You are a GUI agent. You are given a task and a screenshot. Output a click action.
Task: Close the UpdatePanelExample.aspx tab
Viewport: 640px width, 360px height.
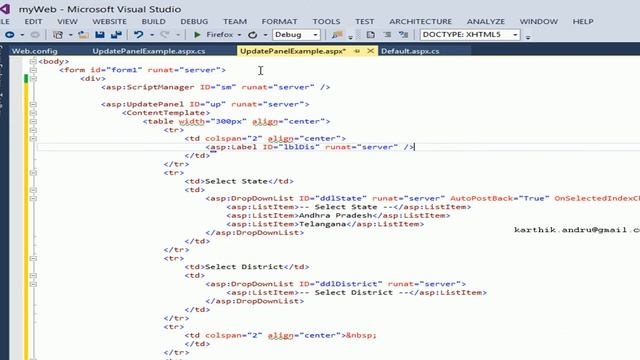[x=370, y=51]
